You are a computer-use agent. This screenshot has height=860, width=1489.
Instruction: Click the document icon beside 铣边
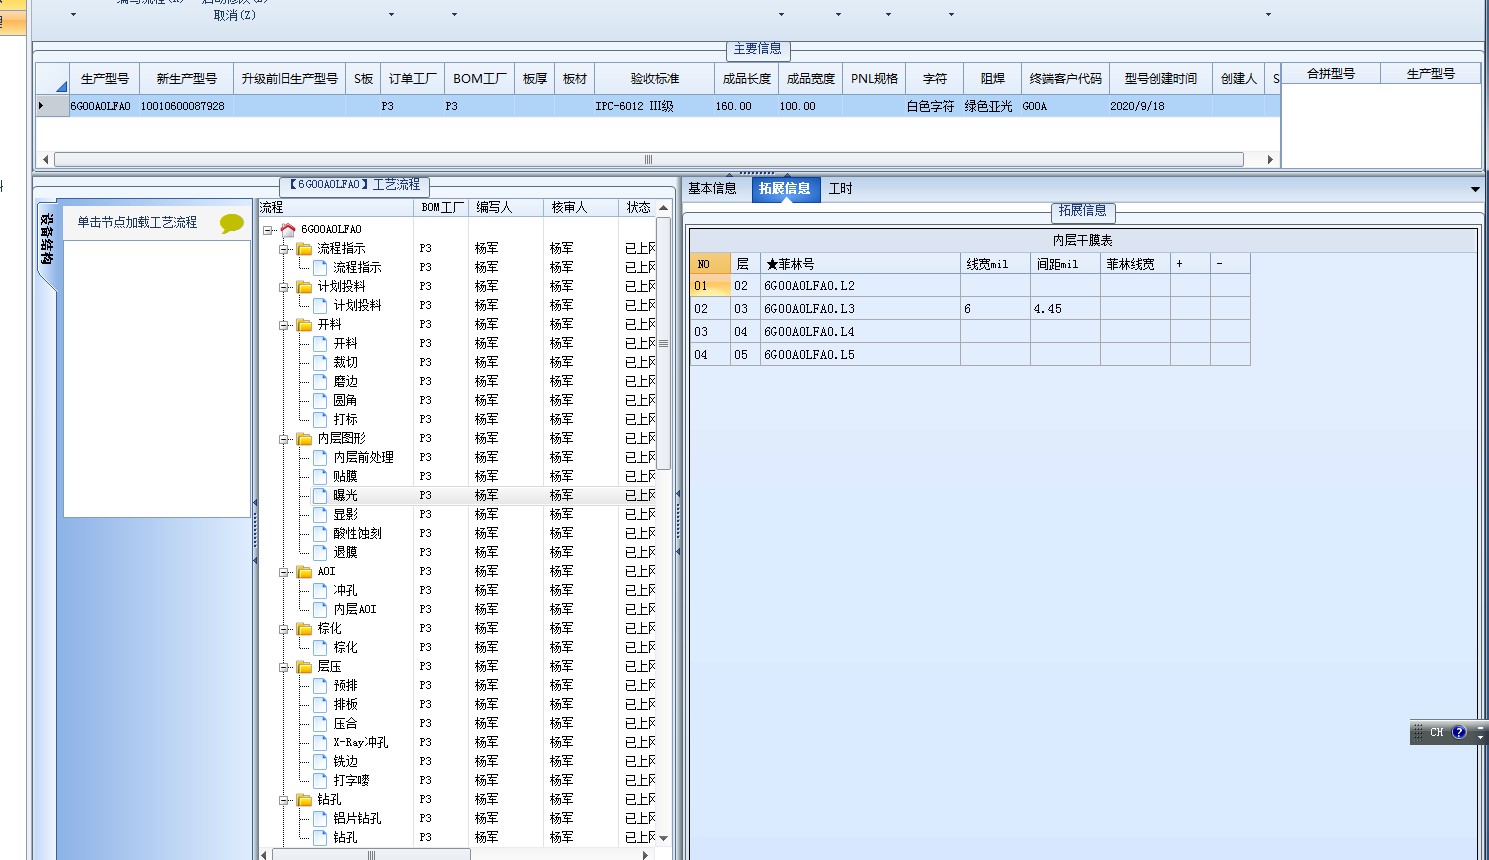pyautogui.click(x=320, y=761)
